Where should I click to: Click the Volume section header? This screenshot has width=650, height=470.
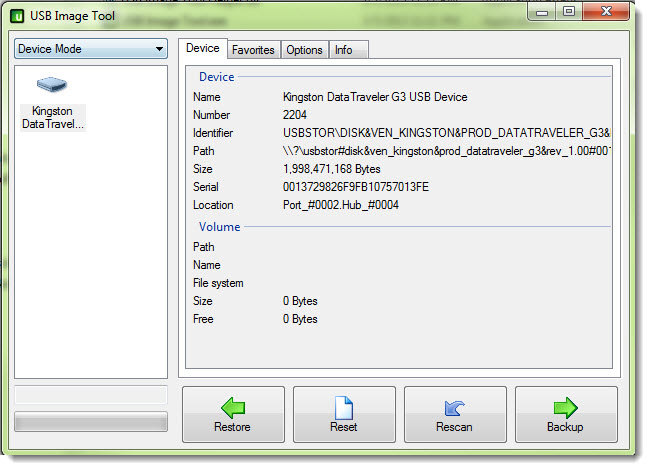click(220, 227)
